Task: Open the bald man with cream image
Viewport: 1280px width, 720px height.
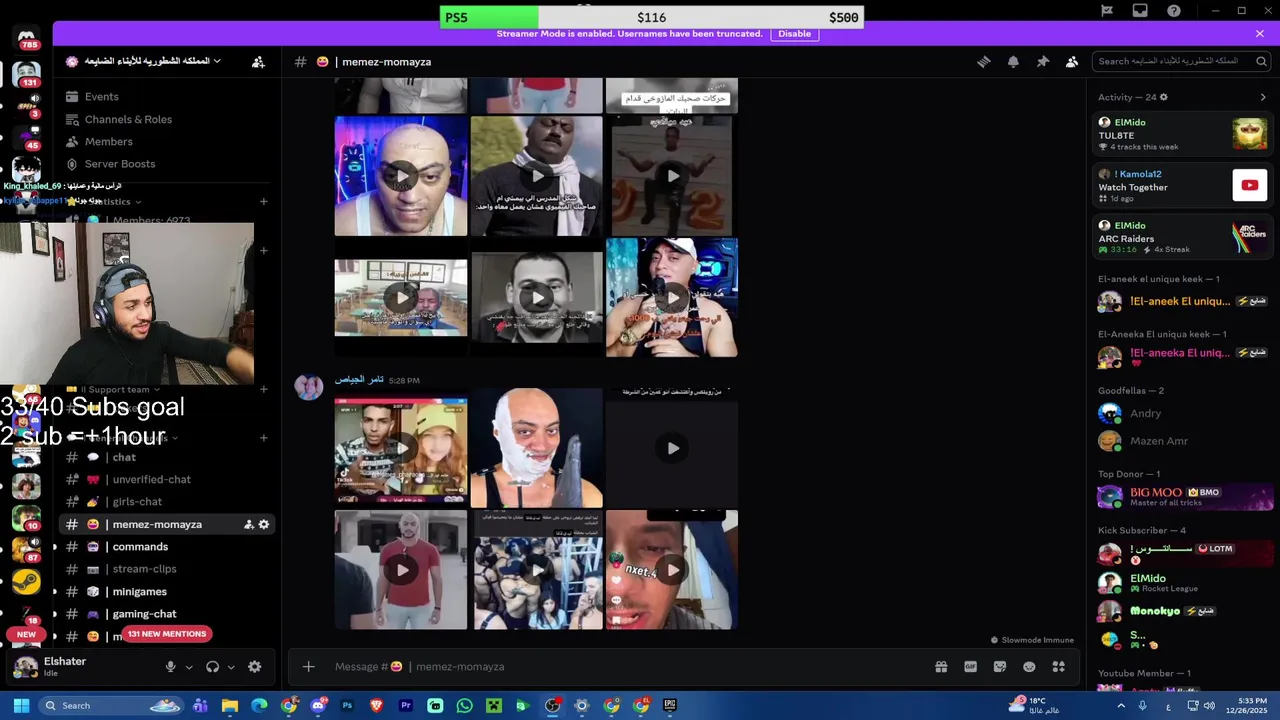Action: [537, 448]
